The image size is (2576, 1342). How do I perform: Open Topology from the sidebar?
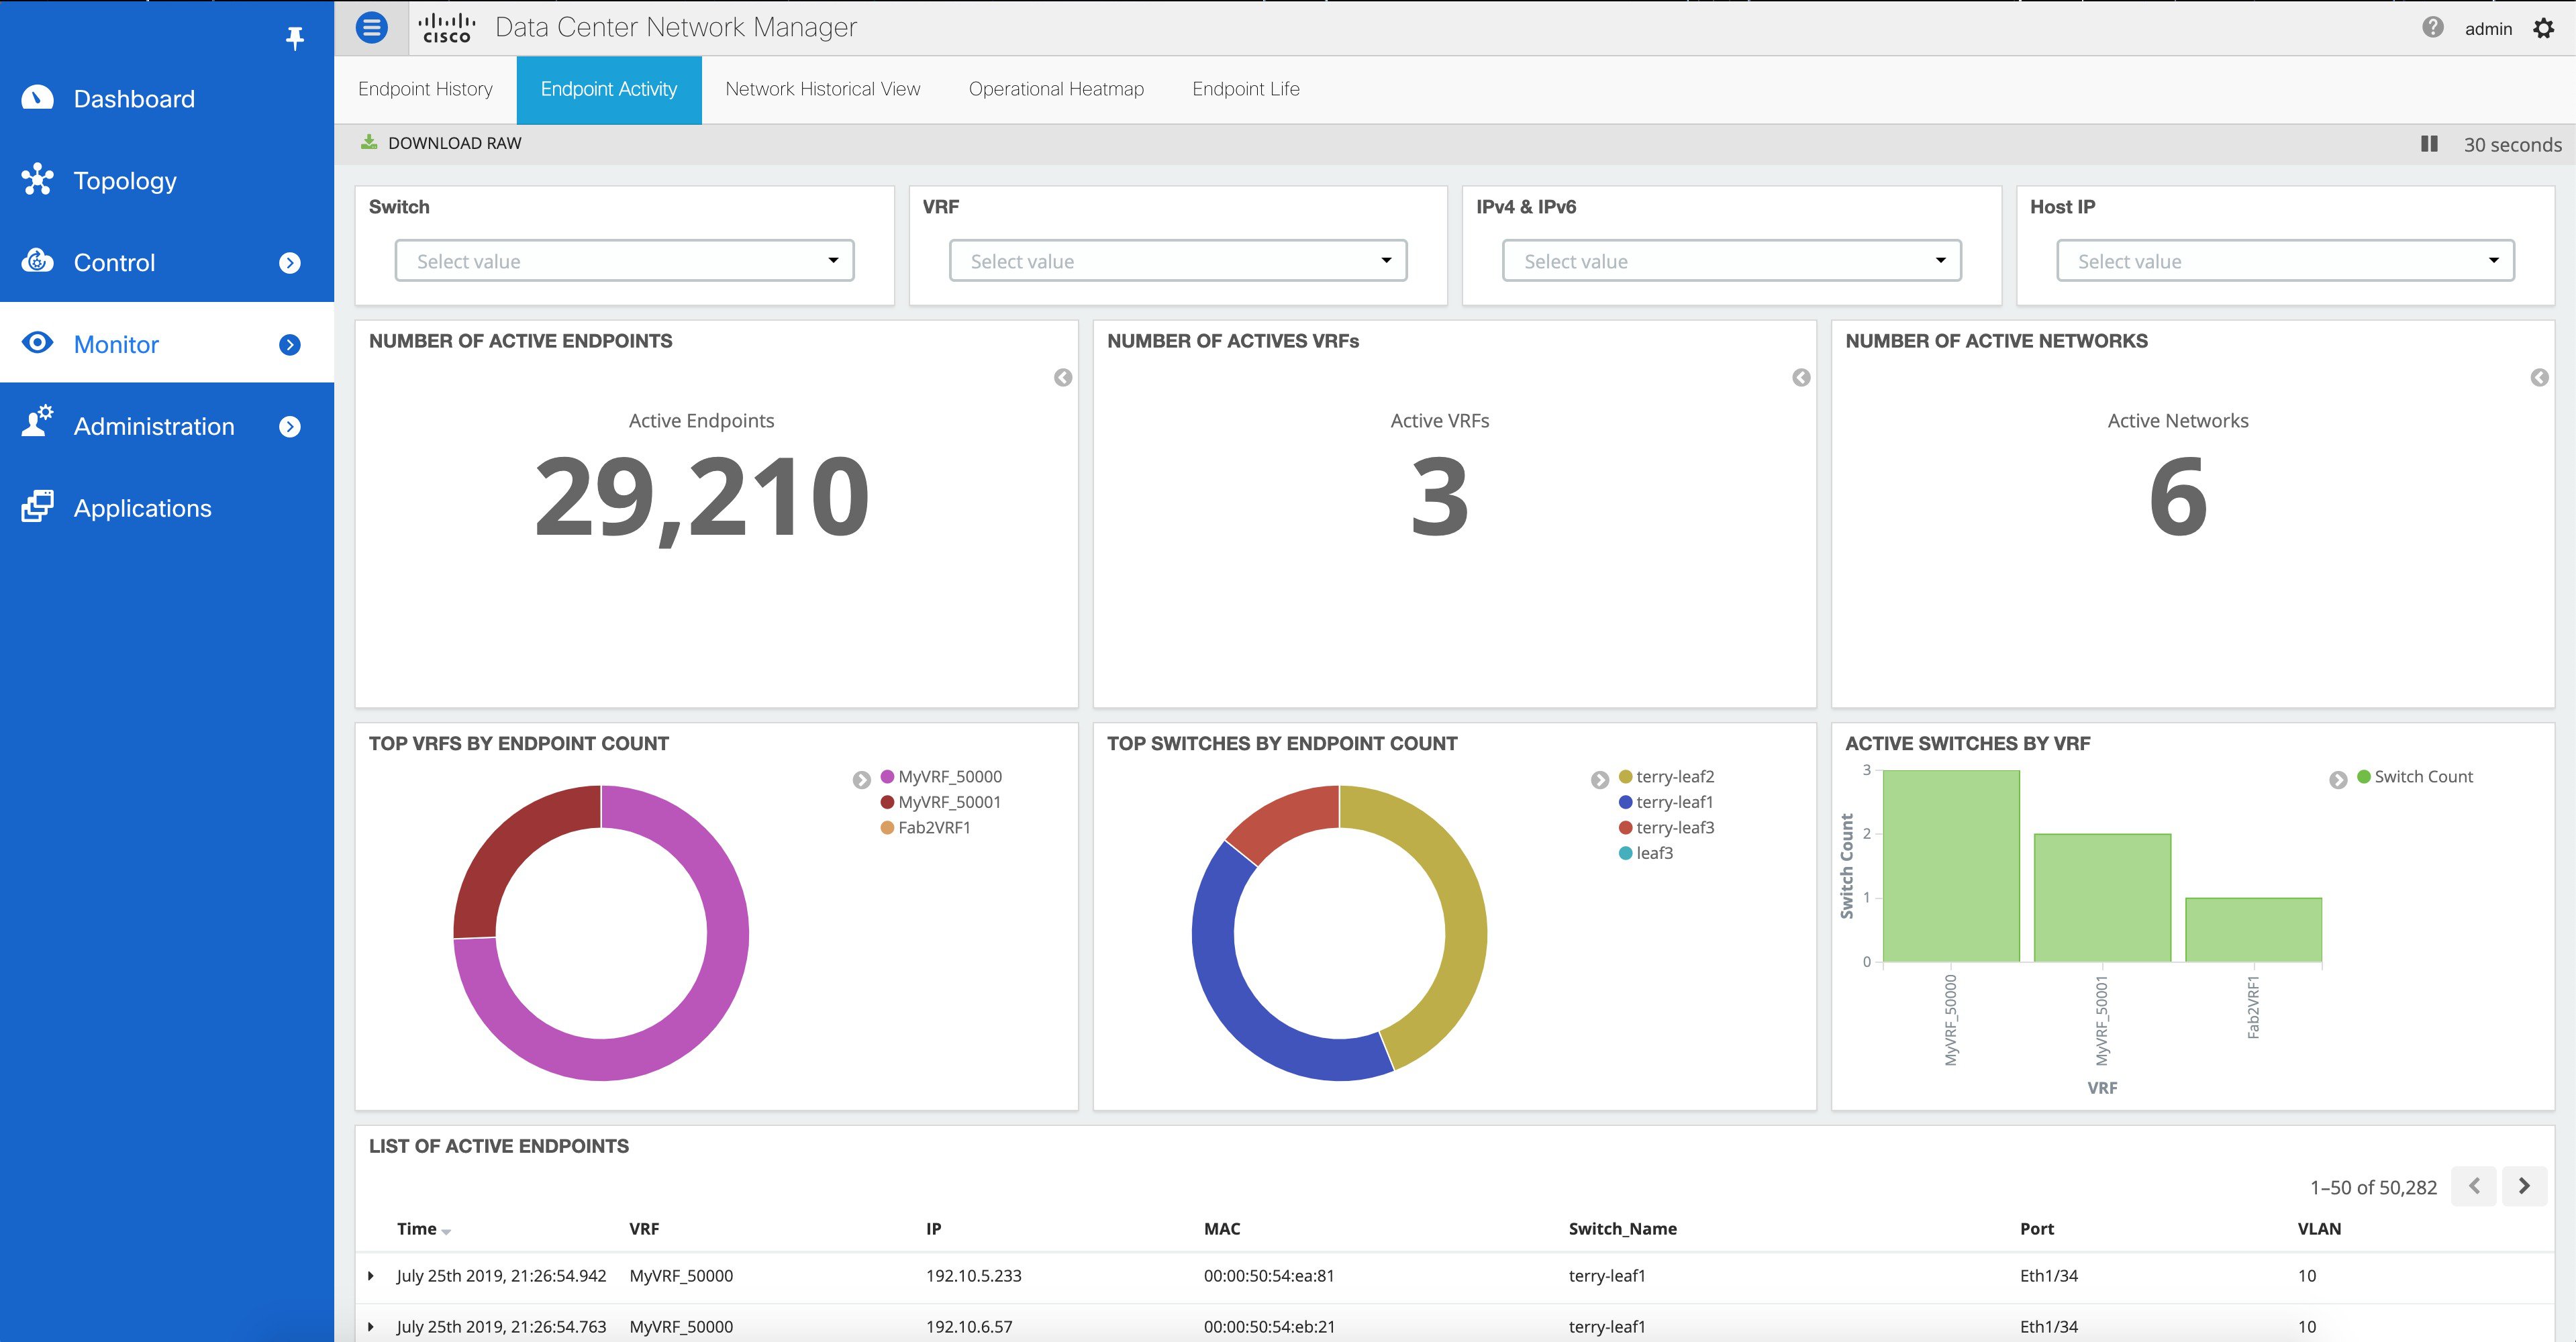[x=125, y=181]
